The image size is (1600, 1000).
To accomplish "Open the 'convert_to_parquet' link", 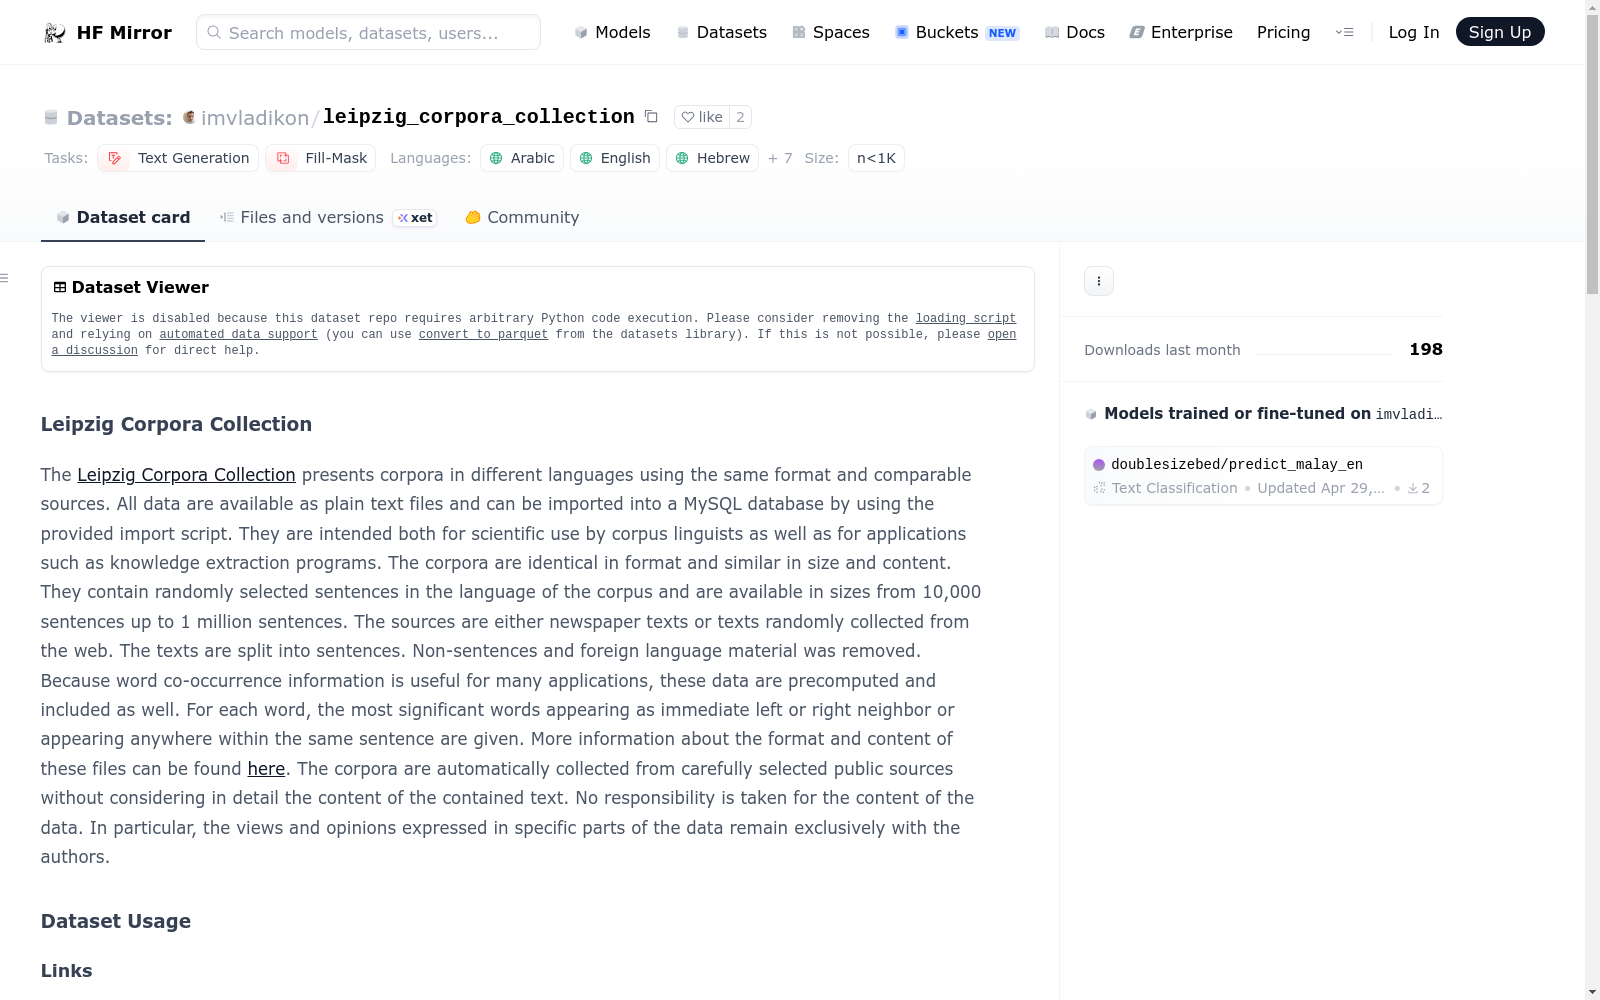I will pyautogui.click(x=484, y=335).
